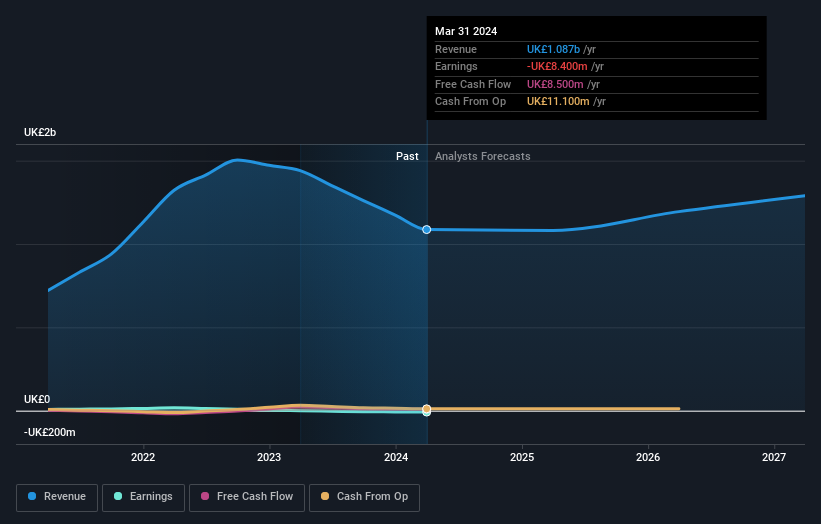Screen dimensions: 821x524
Task: Click the 2026 x-axis label
Action: click(648, 457)
